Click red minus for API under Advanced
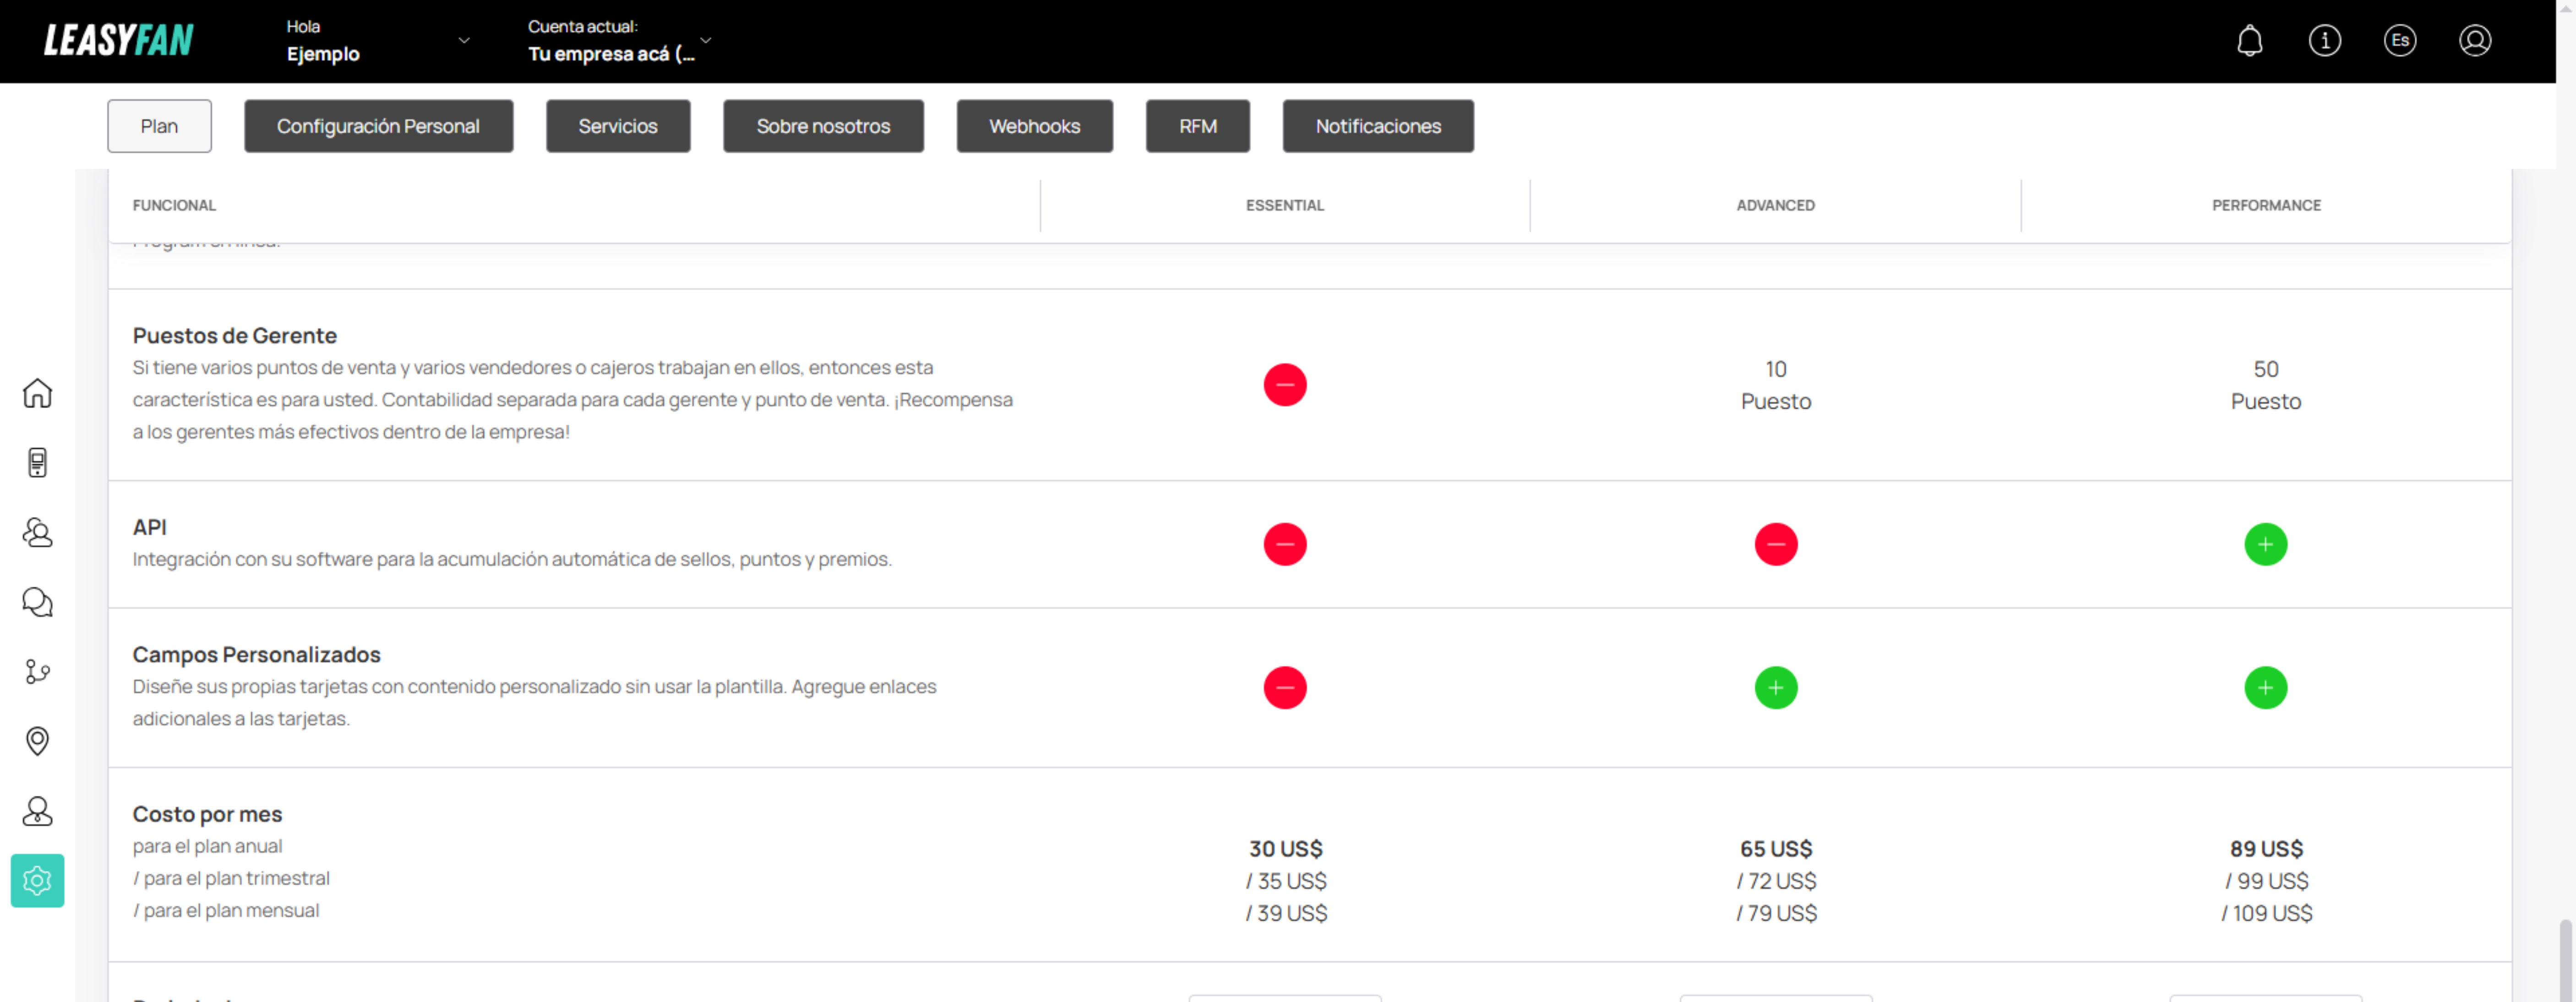This screenshot has height=1002, width=2576. point(1775,544)
